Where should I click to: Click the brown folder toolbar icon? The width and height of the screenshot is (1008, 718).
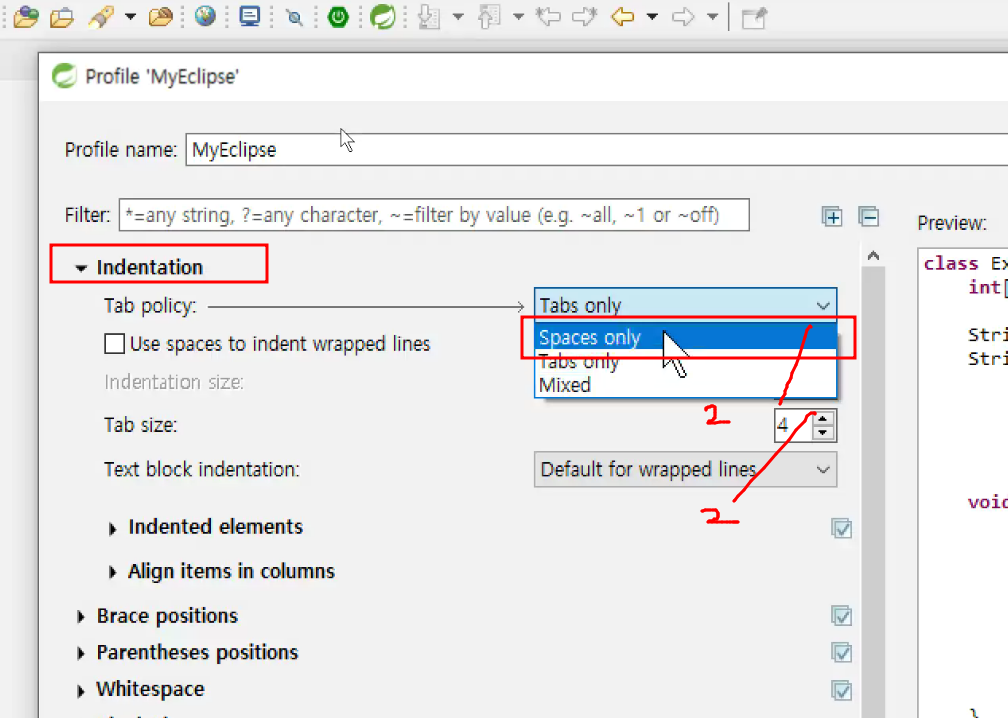pyautogui.click(x=160, y=17)
